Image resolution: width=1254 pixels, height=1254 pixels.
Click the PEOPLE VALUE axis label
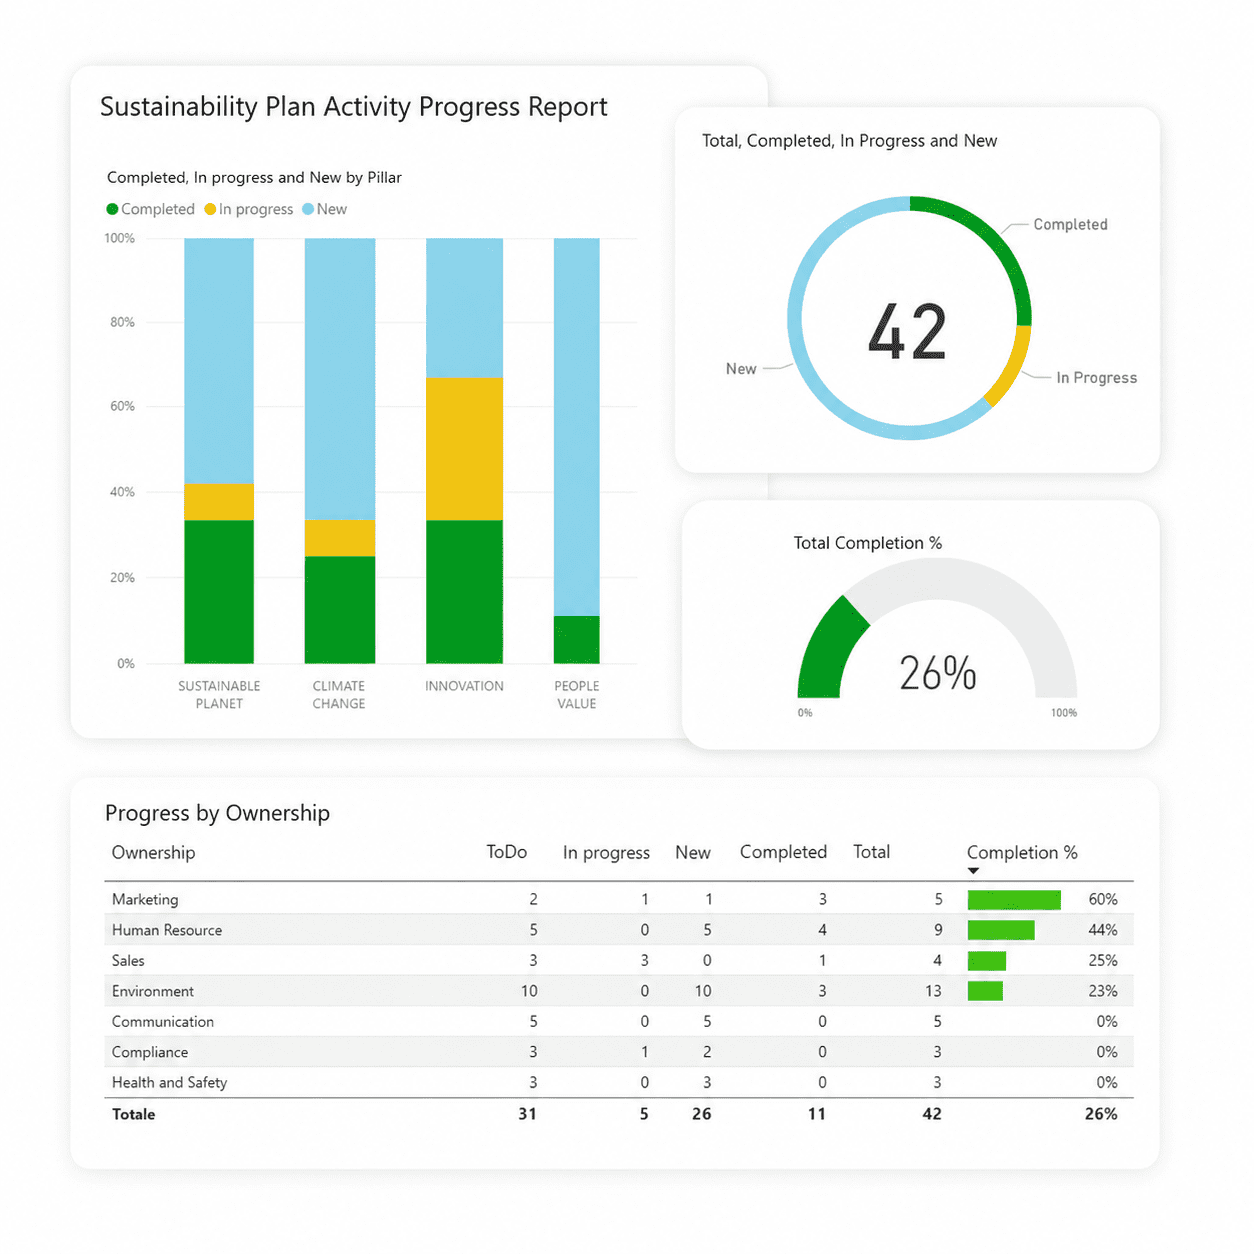tap(577, 695)
